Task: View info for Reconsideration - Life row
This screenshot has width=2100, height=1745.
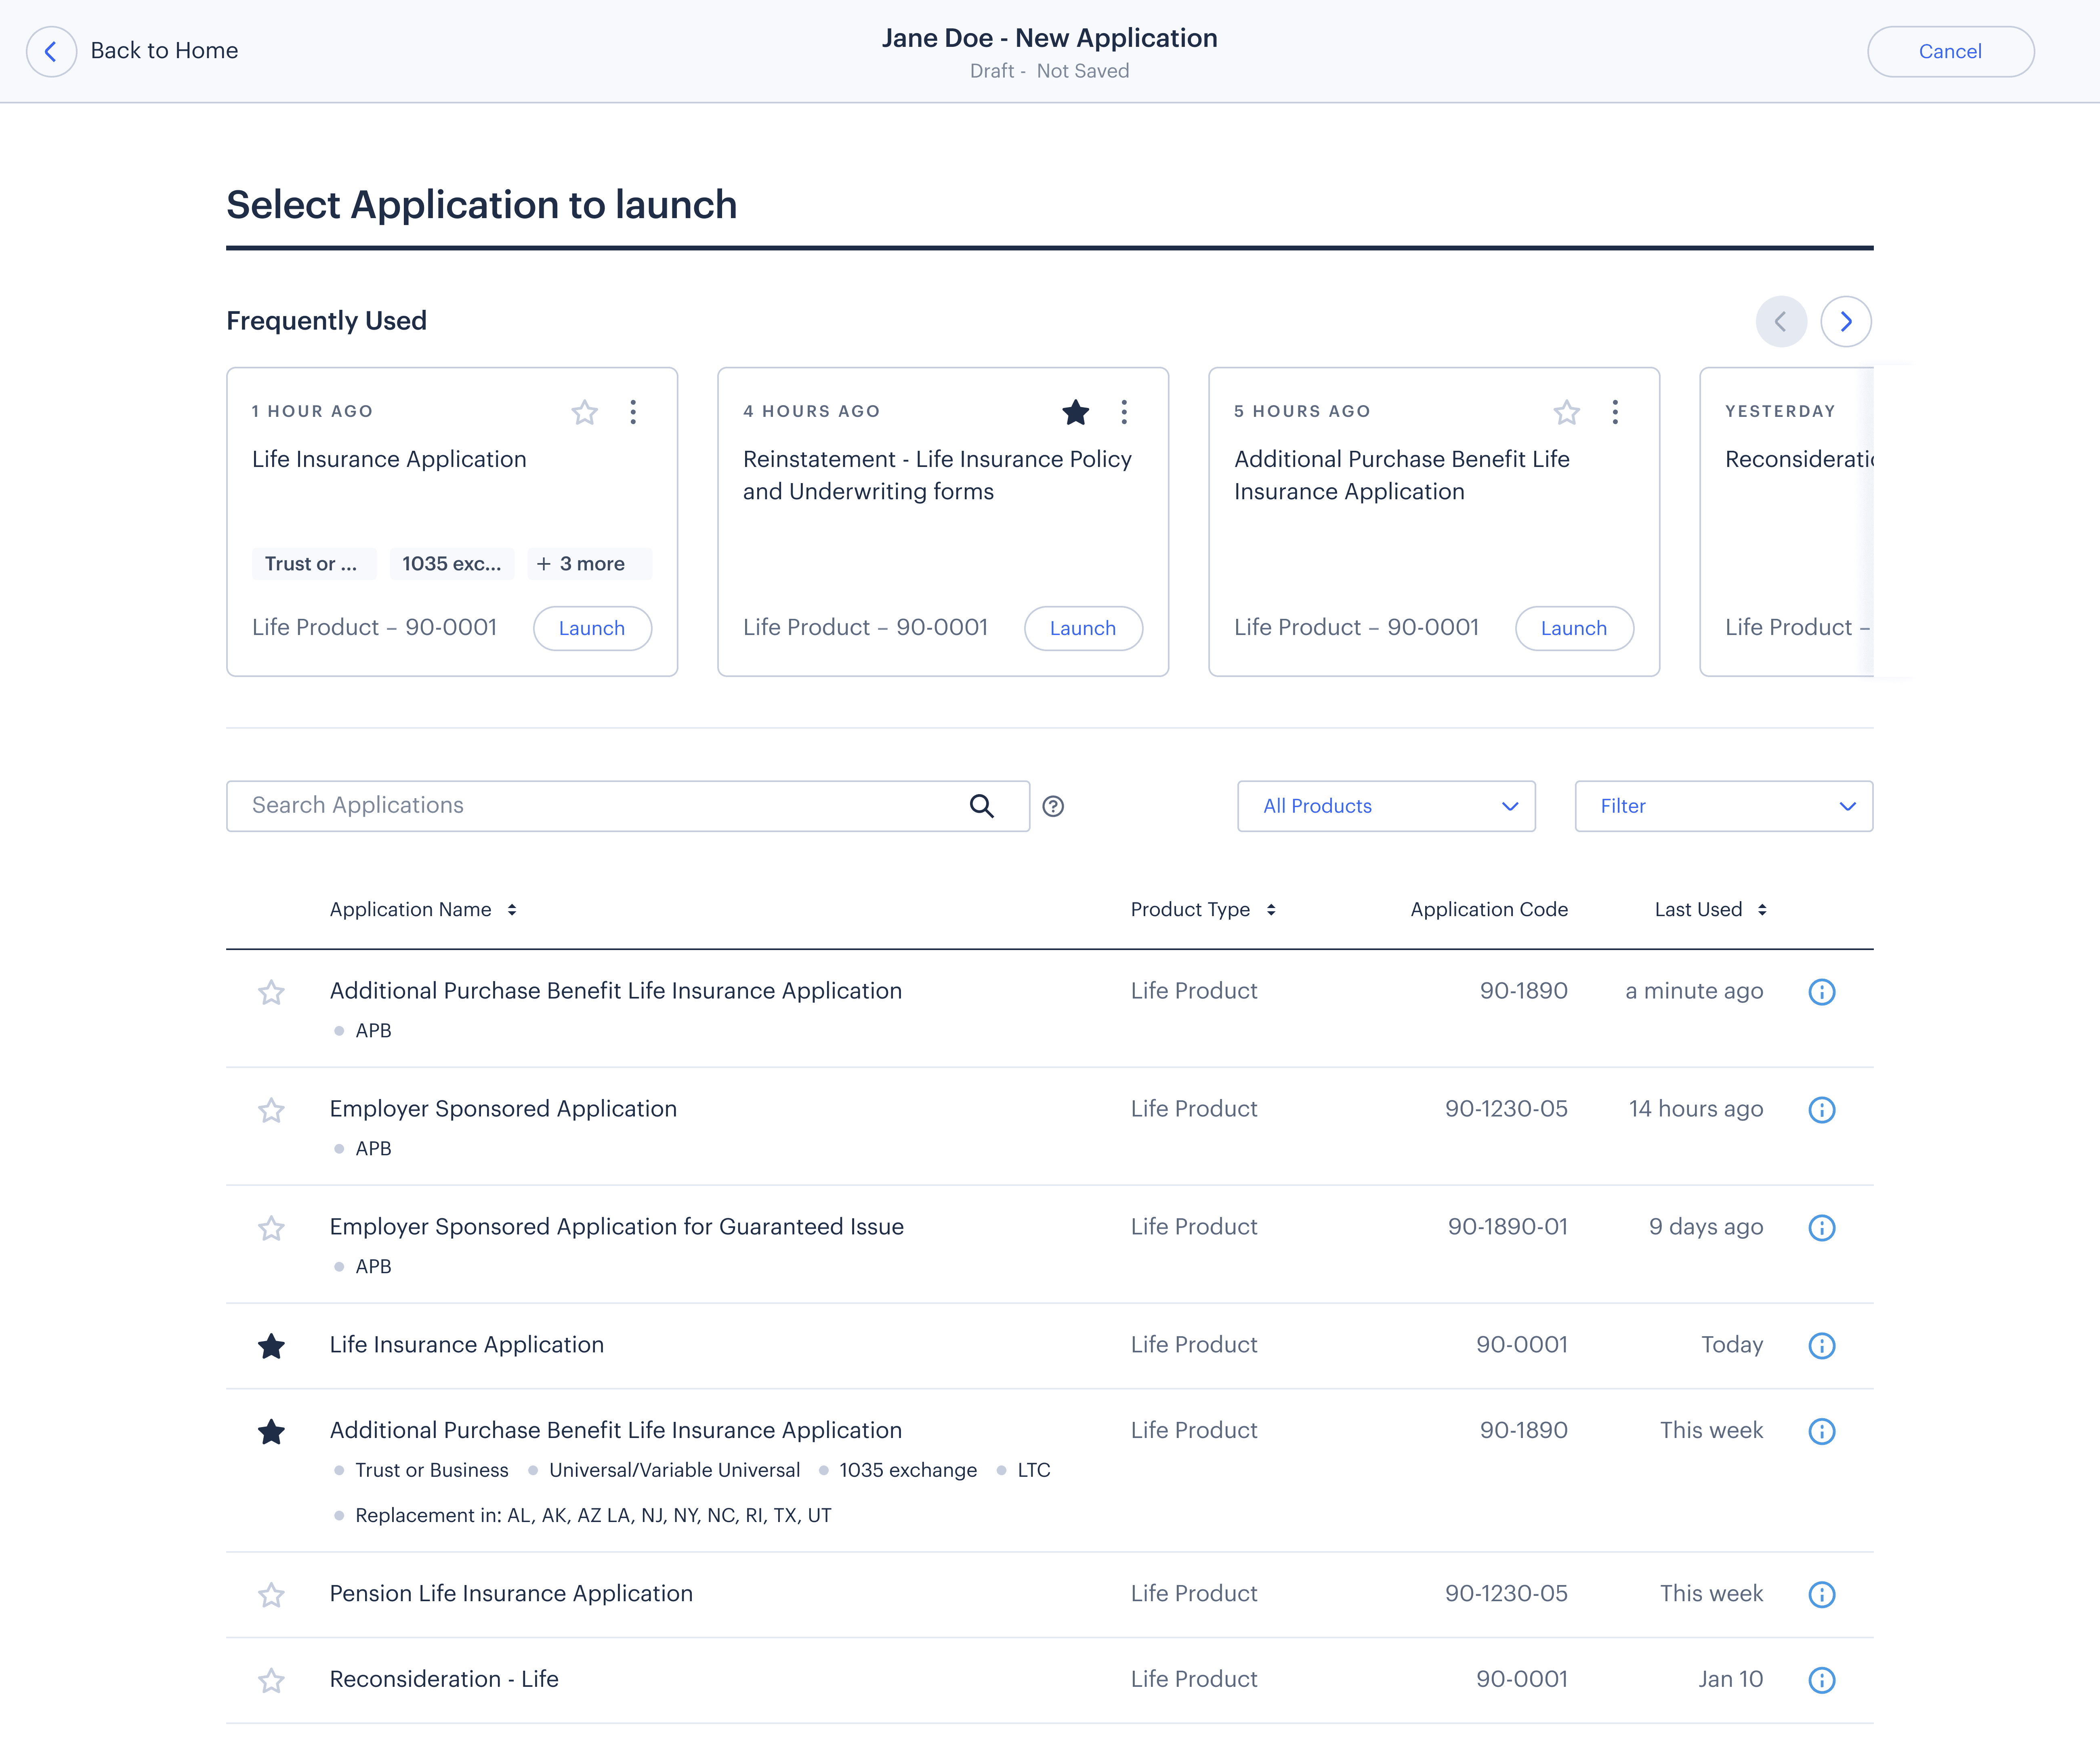Action: click(1822, 1680)
